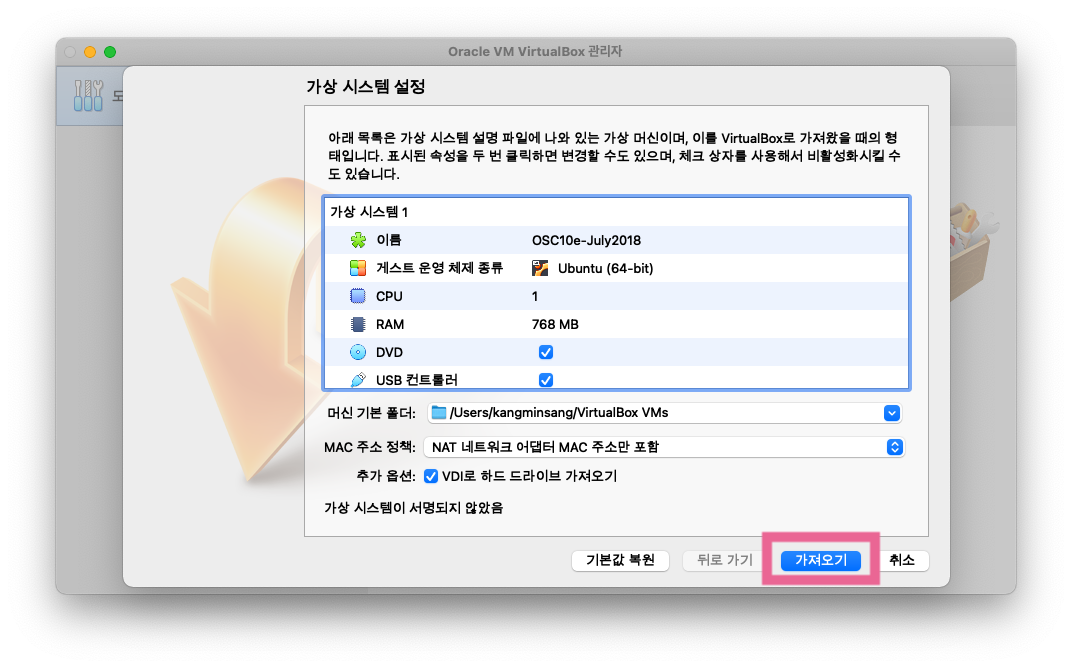Click the RAM module icon

358,324
